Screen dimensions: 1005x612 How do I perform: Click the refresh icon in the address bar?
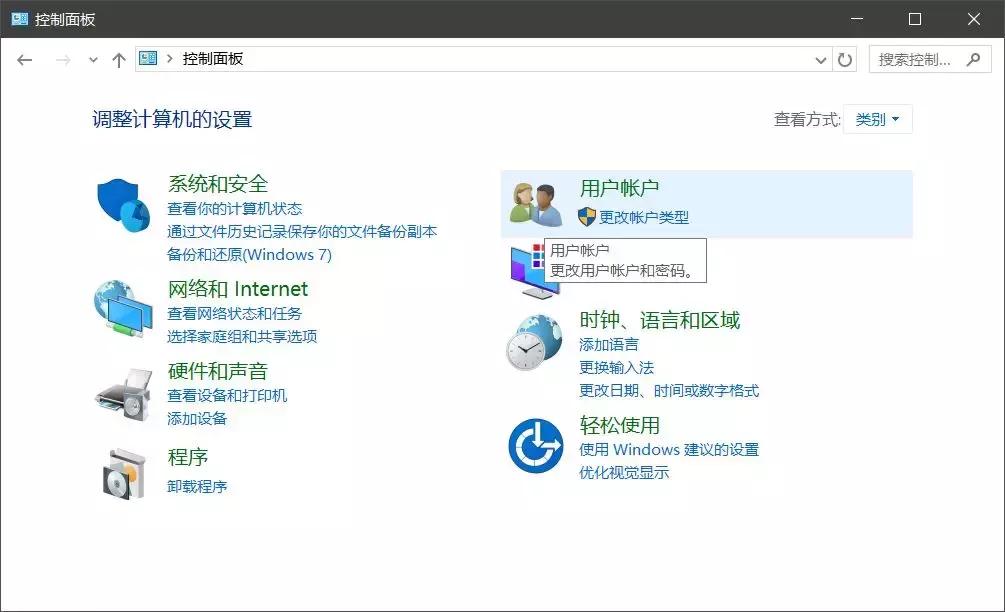(844, 59)
